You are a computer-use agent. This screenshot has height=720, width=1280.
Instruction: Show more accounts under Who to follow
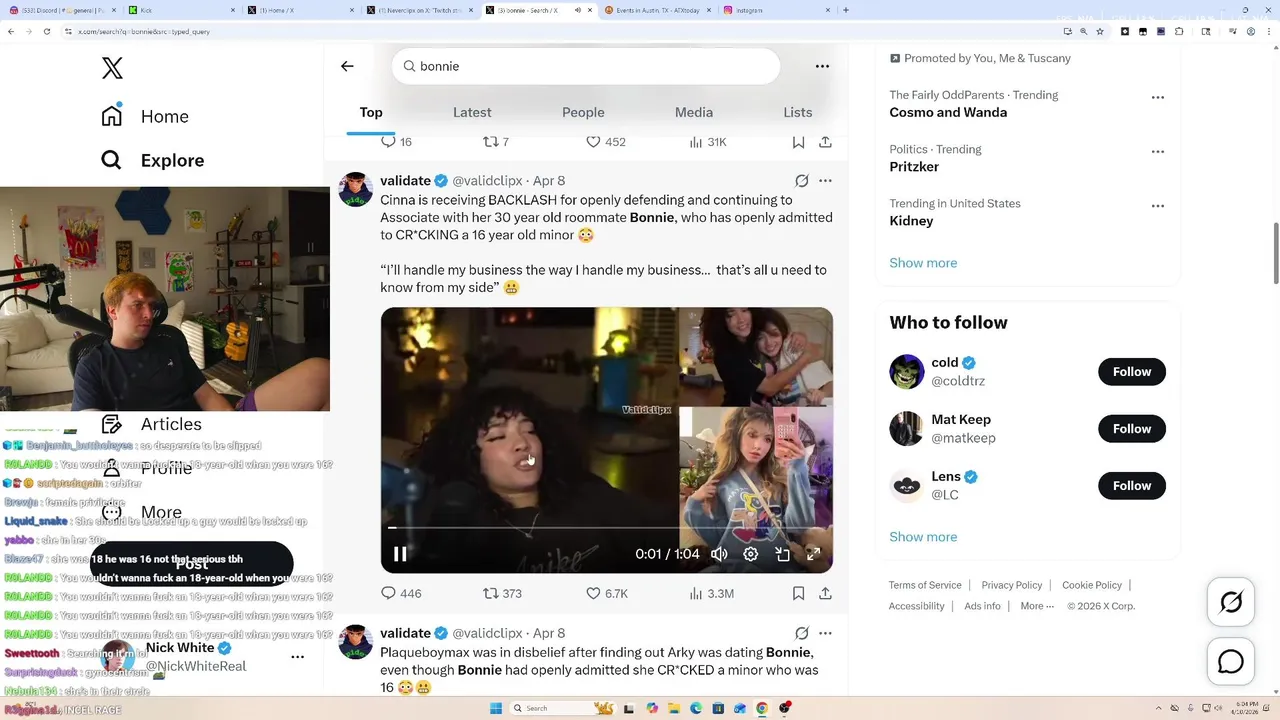tap(923, 537)
